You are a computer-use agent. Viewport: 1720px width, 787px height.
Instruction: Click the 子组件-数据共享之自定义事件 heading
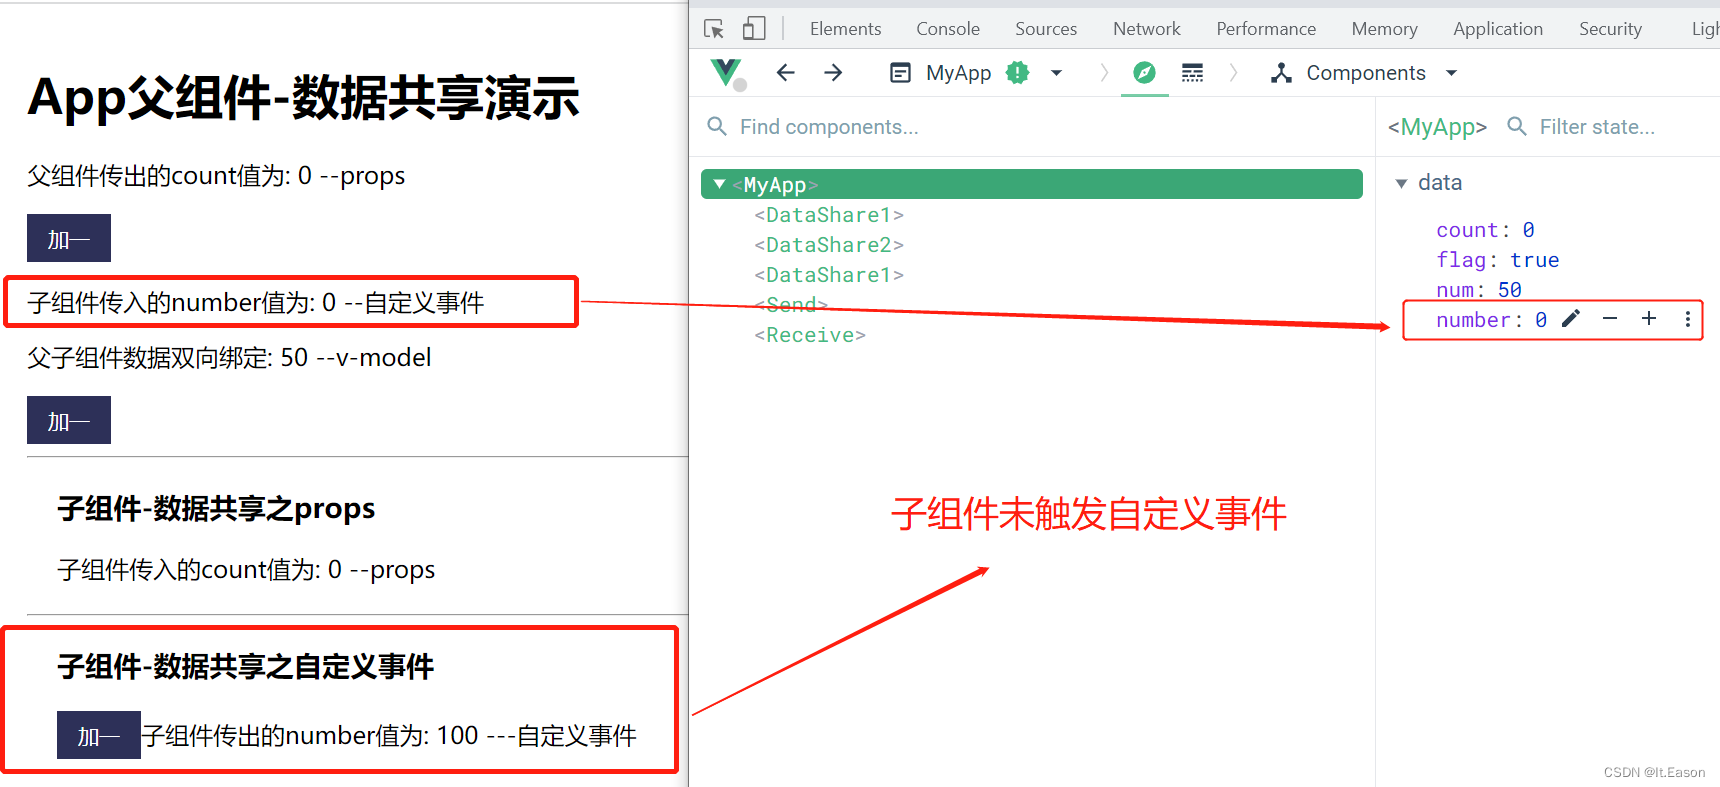coord(246,667)
